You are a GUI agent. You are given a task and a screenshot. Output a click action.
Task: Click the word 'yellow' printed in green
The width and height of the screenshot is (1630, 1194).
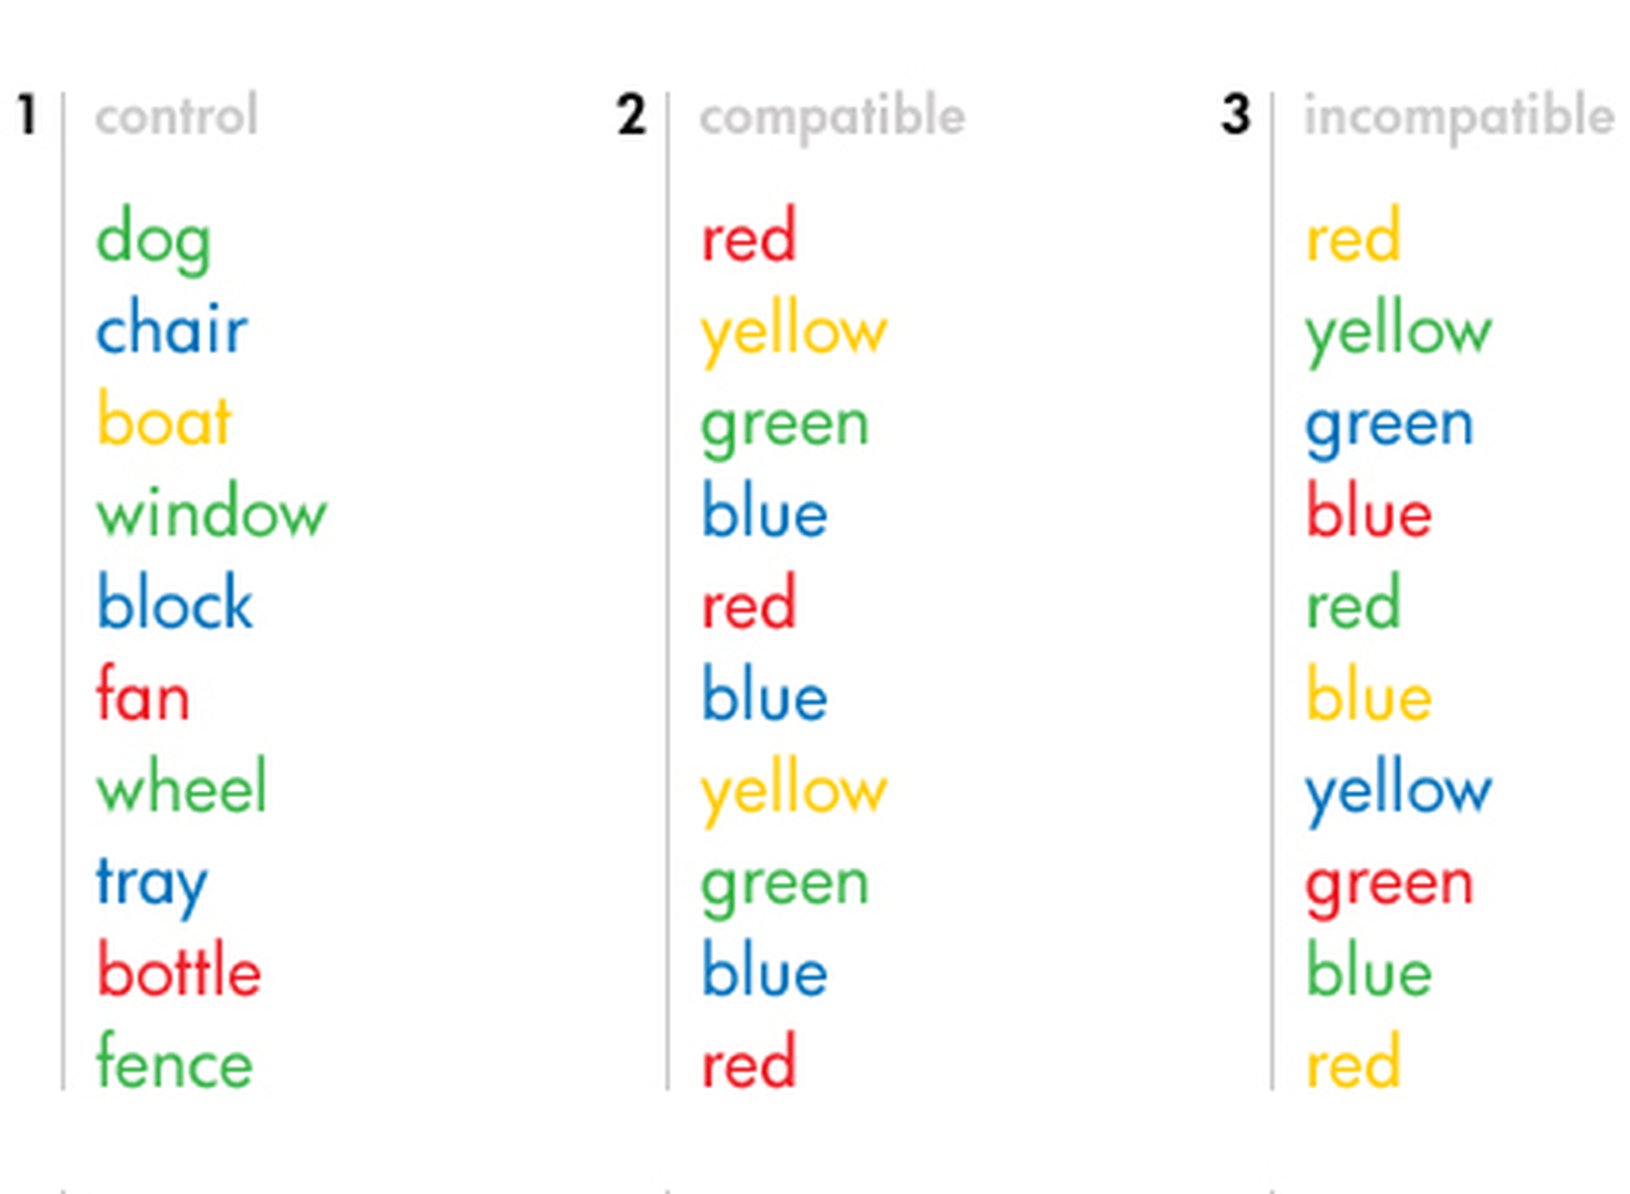(1398, 330)
